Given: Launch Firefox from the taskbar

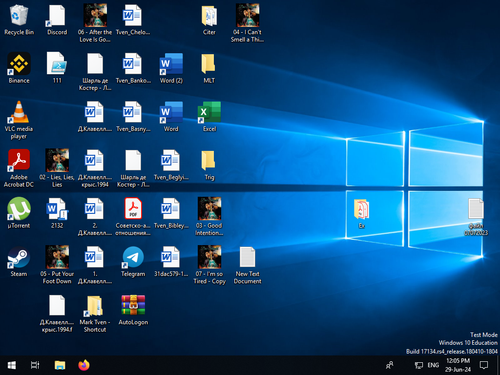Looking at the screenshot, I should click(84, 365).
